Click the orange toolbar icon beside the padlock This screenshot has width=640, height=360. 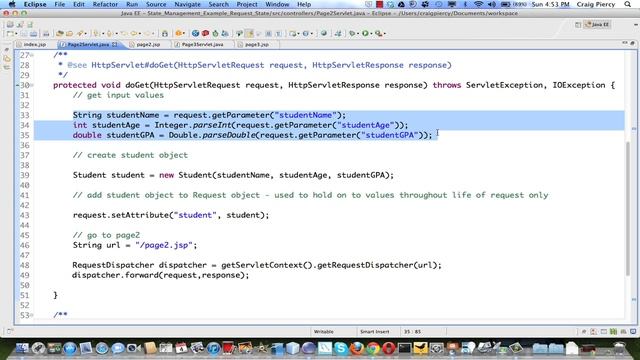(x=178, y=33)
